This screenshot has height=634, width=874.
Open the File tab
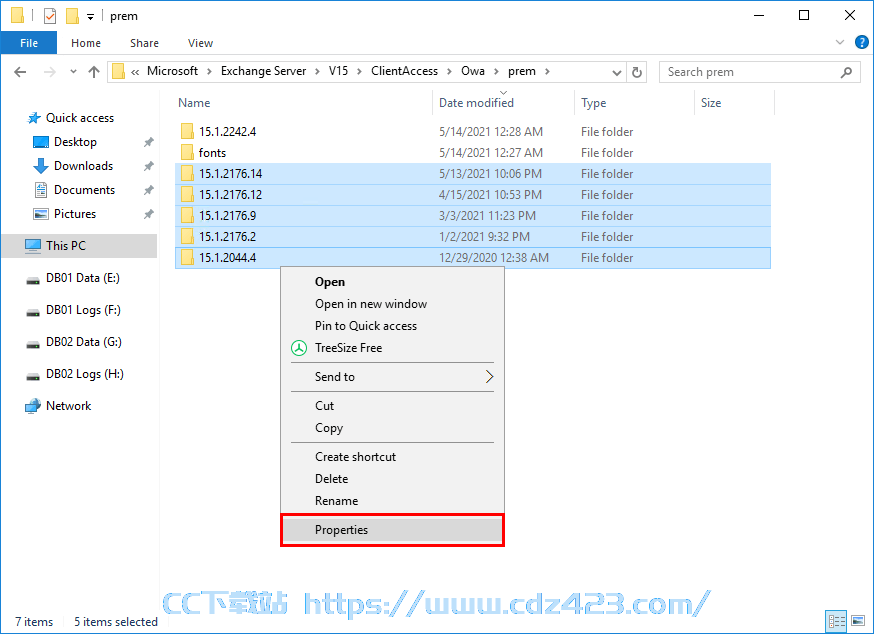click(x=29, y=43)
